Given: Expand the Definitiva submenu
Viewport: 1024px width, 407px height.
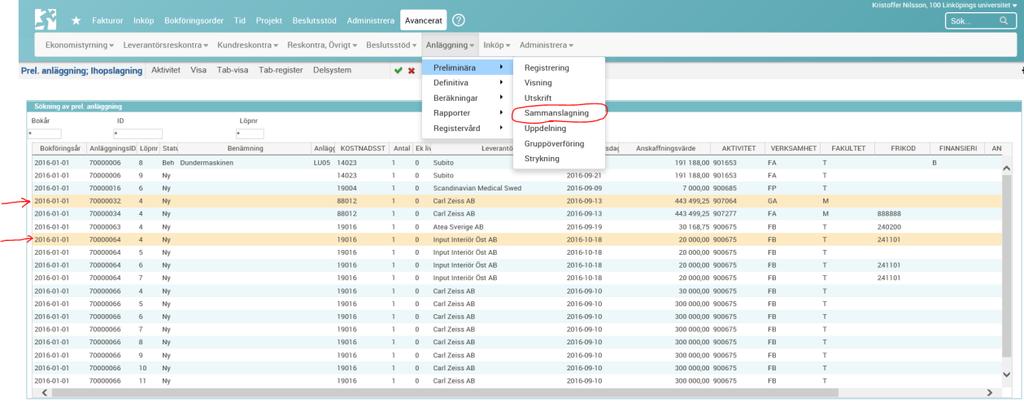Looking at the screenshot, I should (467, 82).
